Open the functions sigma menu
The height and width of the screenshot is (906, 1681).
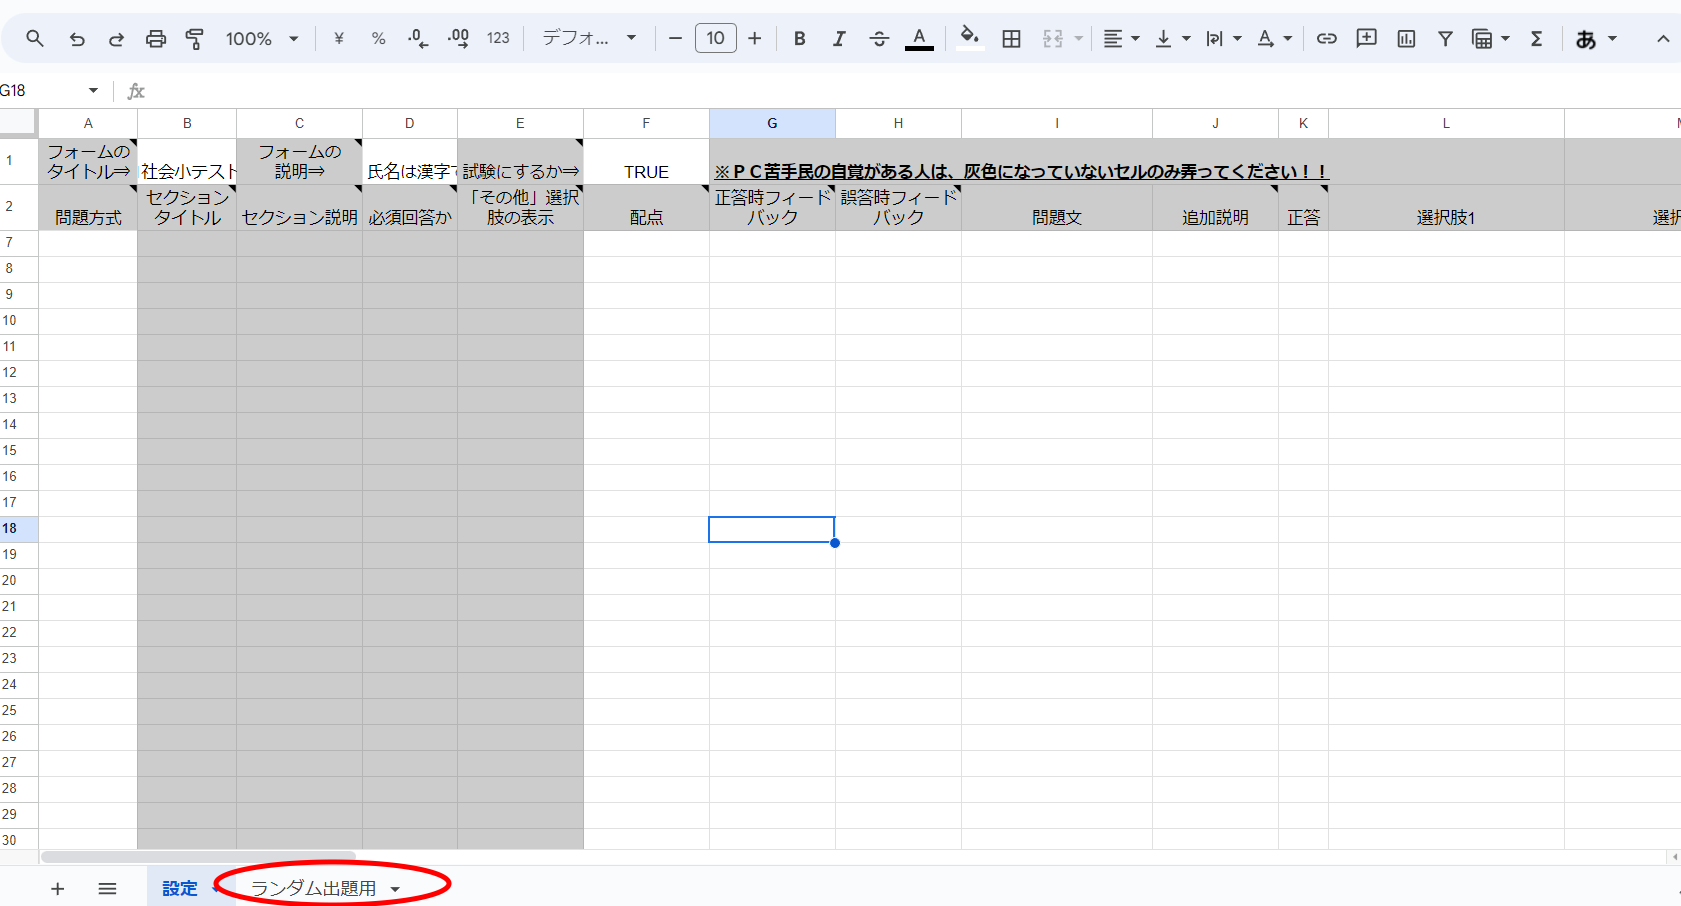click(x=1537, y=38)
